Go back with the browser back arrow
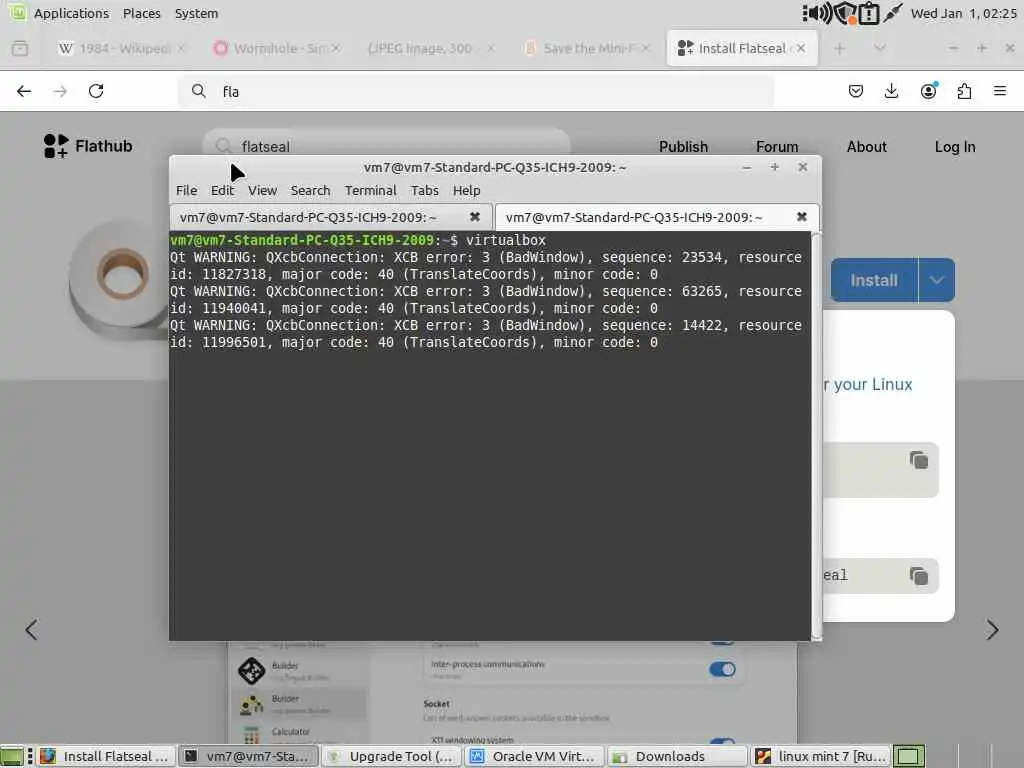Image resolution: width=1024 pixels, height=768 pixels. [24, 91]
